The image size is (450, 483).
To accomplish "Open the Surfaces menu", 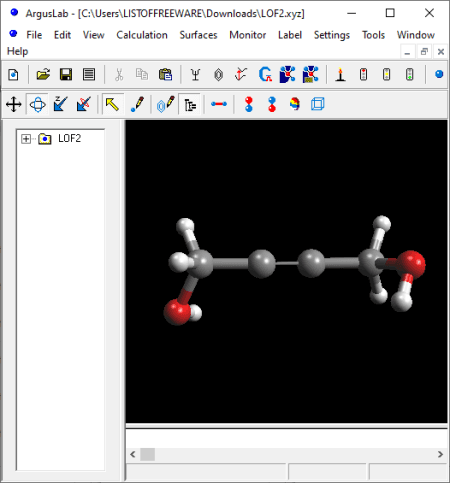I will coord(198,35).
